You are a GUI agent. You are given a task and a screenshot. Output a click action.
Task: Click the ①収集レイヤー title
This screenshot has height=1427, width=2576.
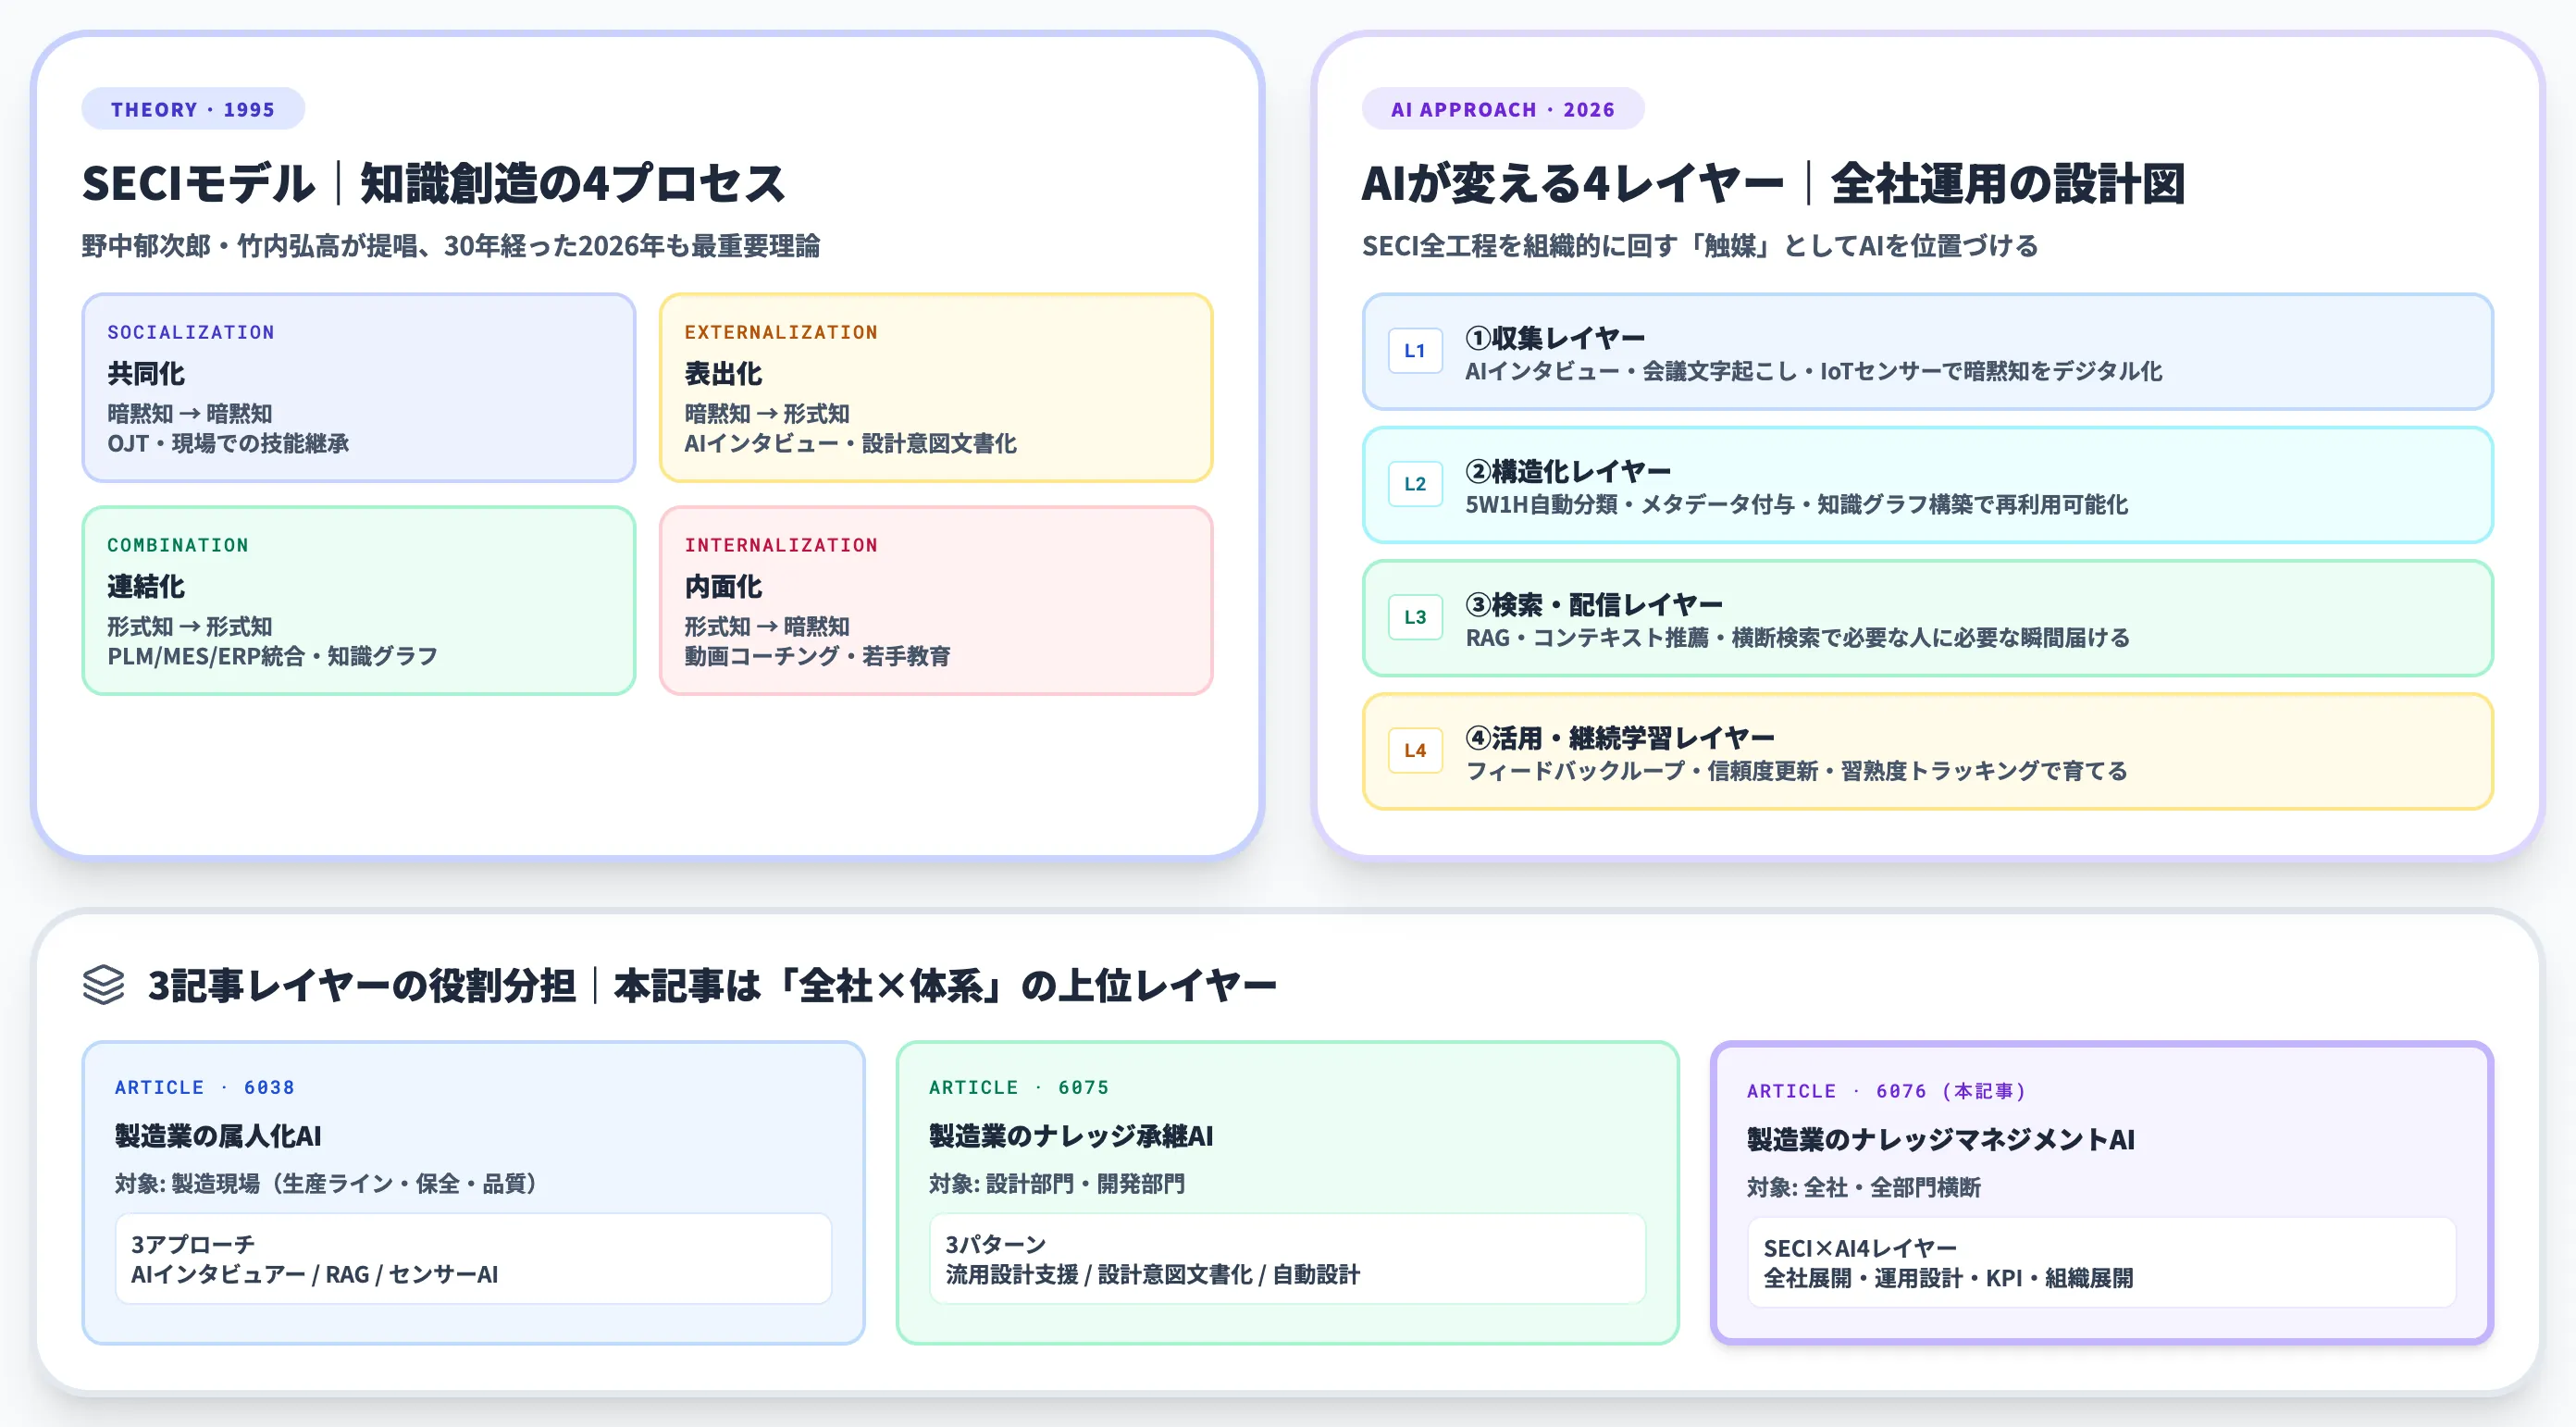tap(1555, 338)
